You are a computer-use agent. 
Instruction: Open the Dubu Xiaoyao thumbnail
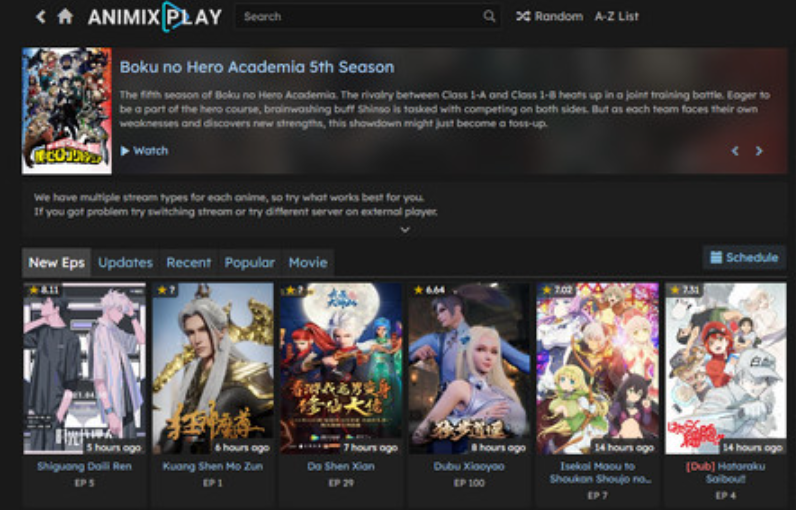(x=469, y=368)
